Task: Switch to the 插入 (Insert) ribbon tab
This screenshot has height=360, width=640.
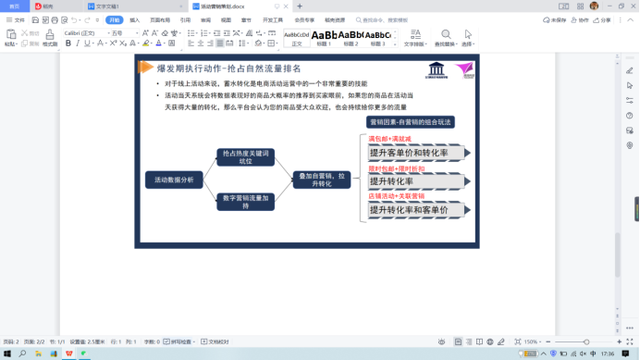Action: [135, 20]
